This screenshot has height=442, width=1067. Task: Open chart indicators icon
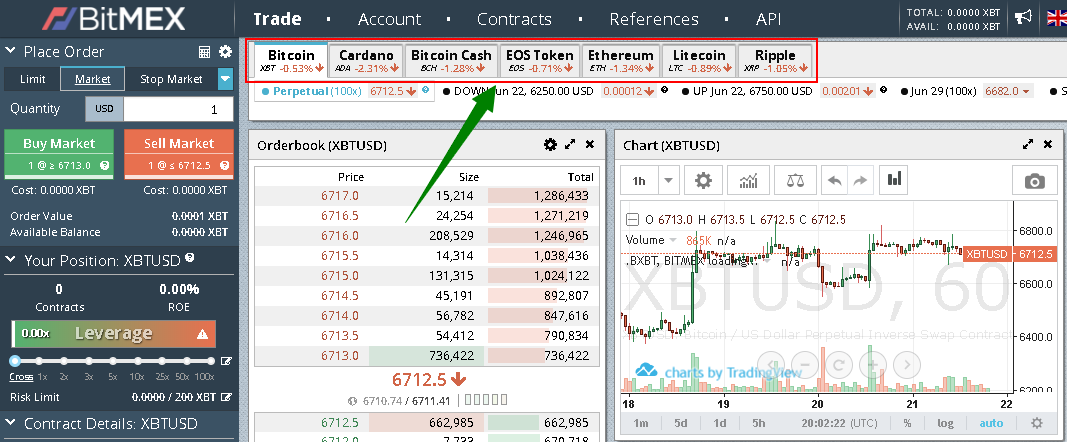coord(749,180)
